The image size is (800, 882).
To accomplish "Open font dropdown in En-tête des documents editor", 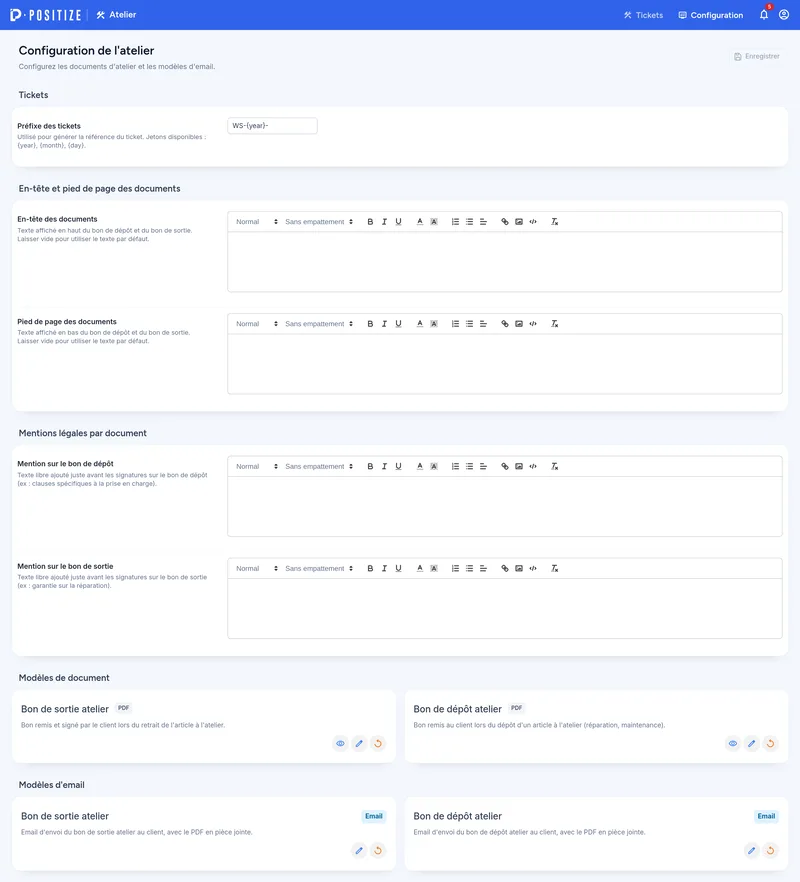I will point(318,222).
